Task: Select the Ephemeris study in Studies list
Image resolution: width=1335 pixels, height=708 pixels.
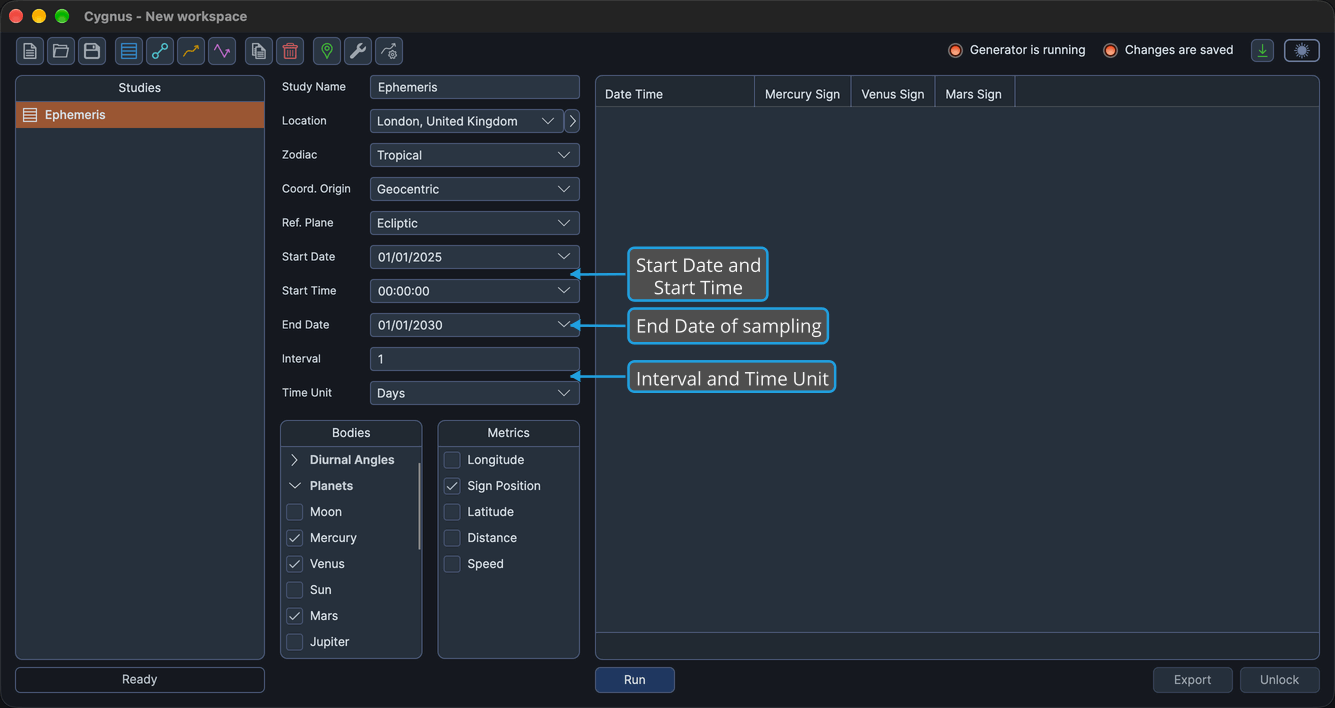Action: (140, 115)
